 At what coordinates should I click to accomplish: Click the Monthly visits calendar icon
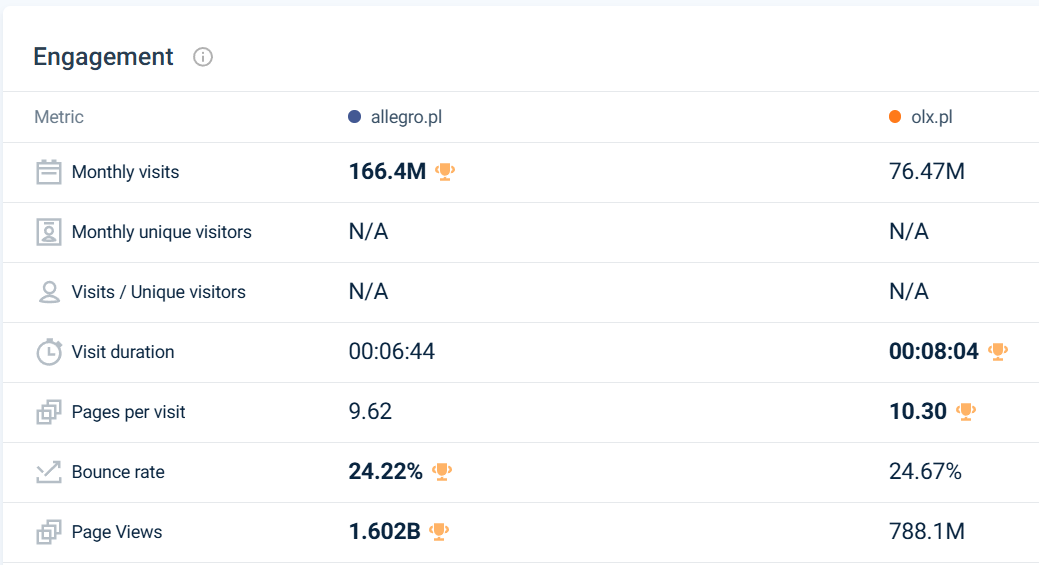49,172
